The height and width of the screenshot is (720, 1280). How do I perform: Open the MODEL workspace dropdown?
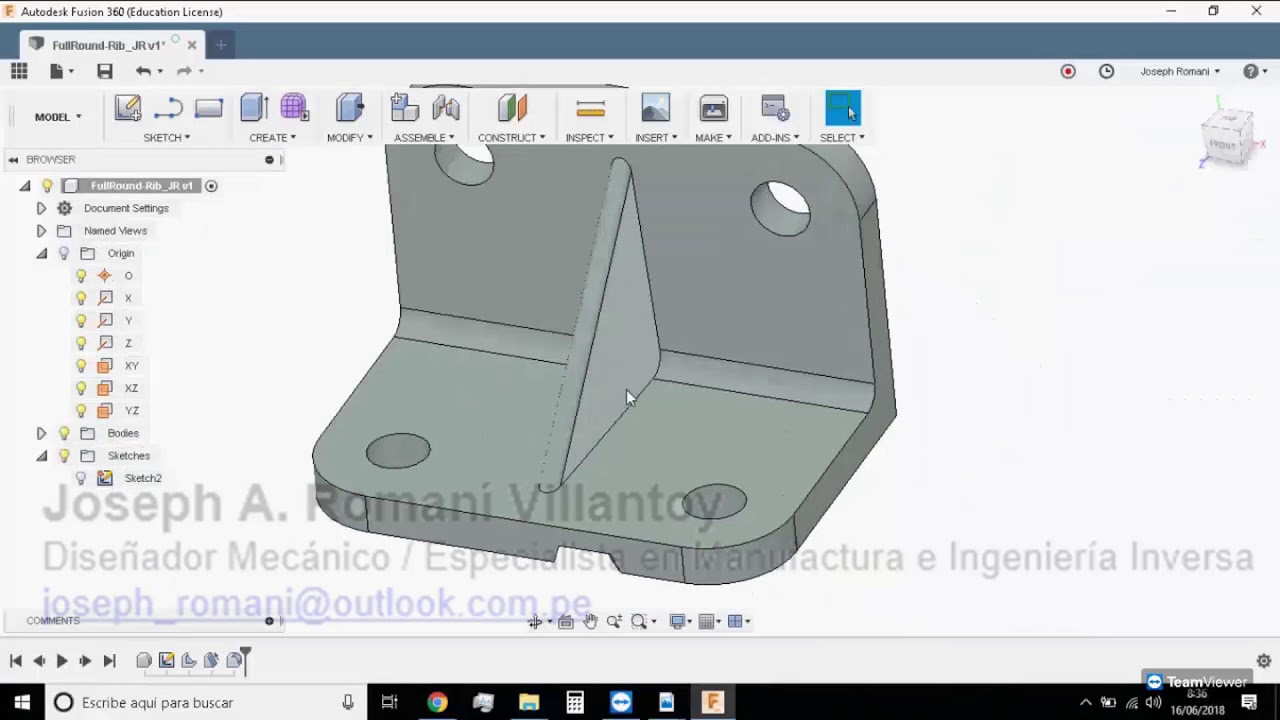[58, 117]
